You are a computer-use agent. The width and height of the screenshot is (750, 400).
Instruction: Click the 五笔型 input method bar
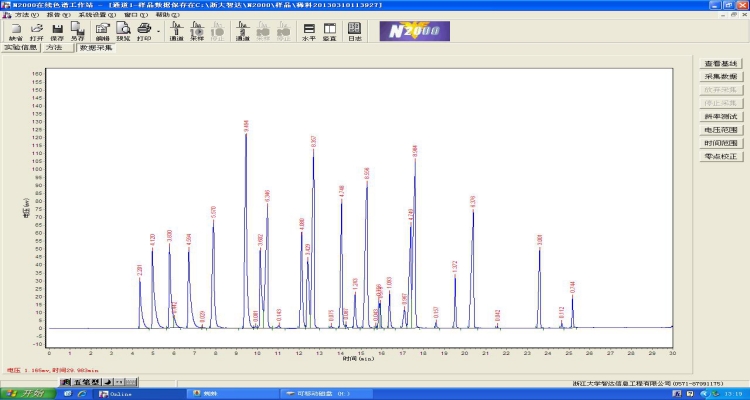[x=86, y=382]
